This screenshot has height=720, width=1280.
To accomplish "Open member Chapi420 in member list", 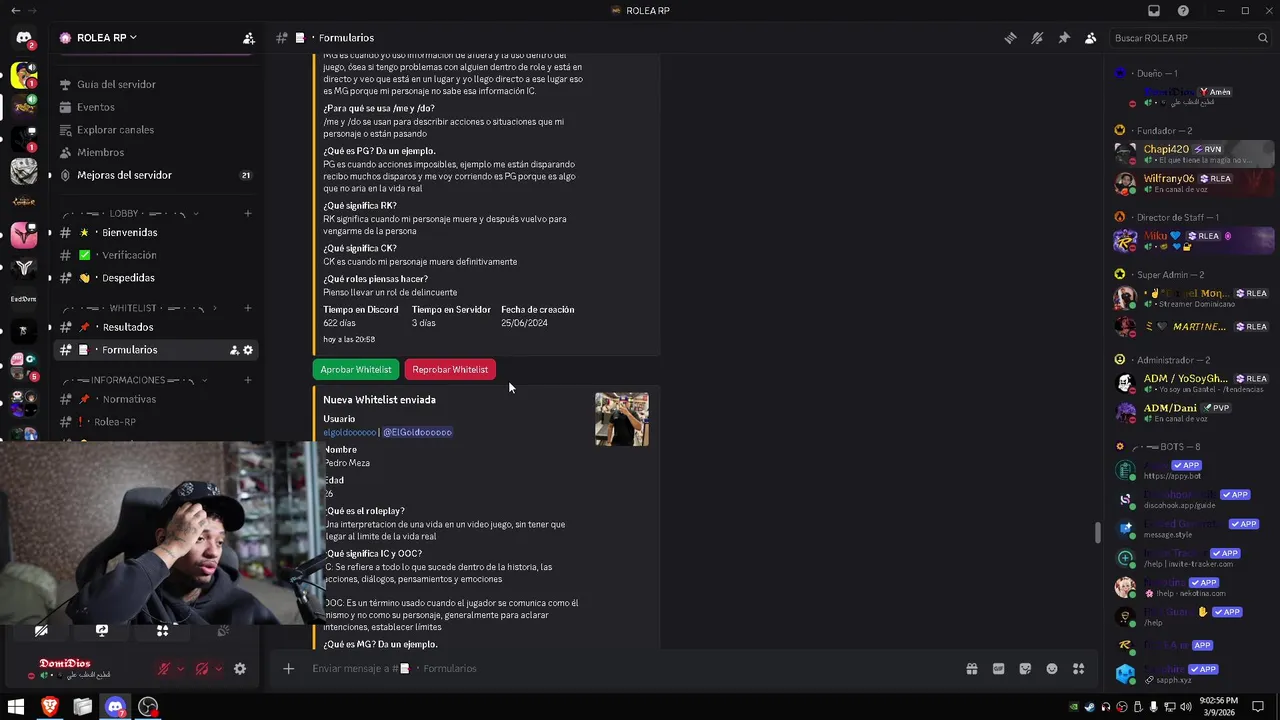I will click(1193, 153).
